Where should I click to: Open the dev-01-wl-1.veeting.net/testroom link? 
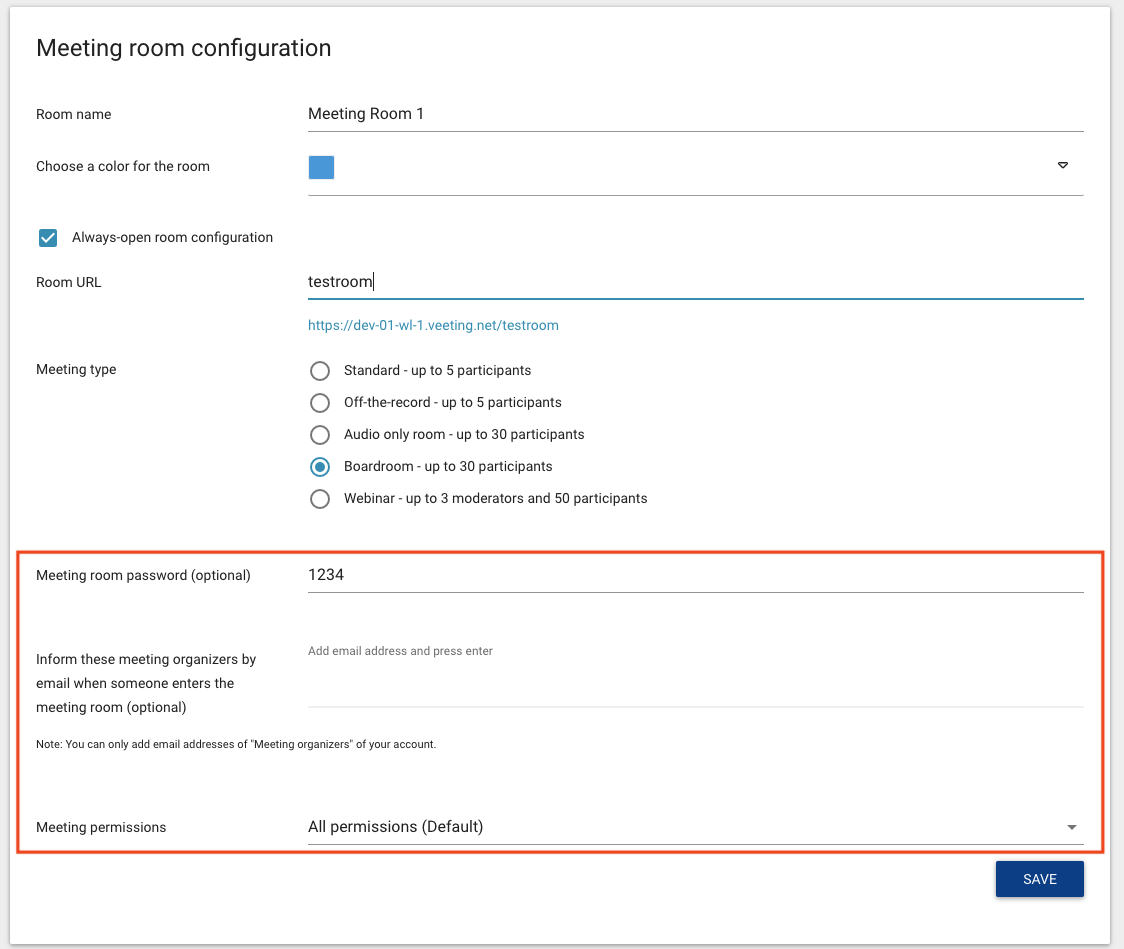click(433, 325)
